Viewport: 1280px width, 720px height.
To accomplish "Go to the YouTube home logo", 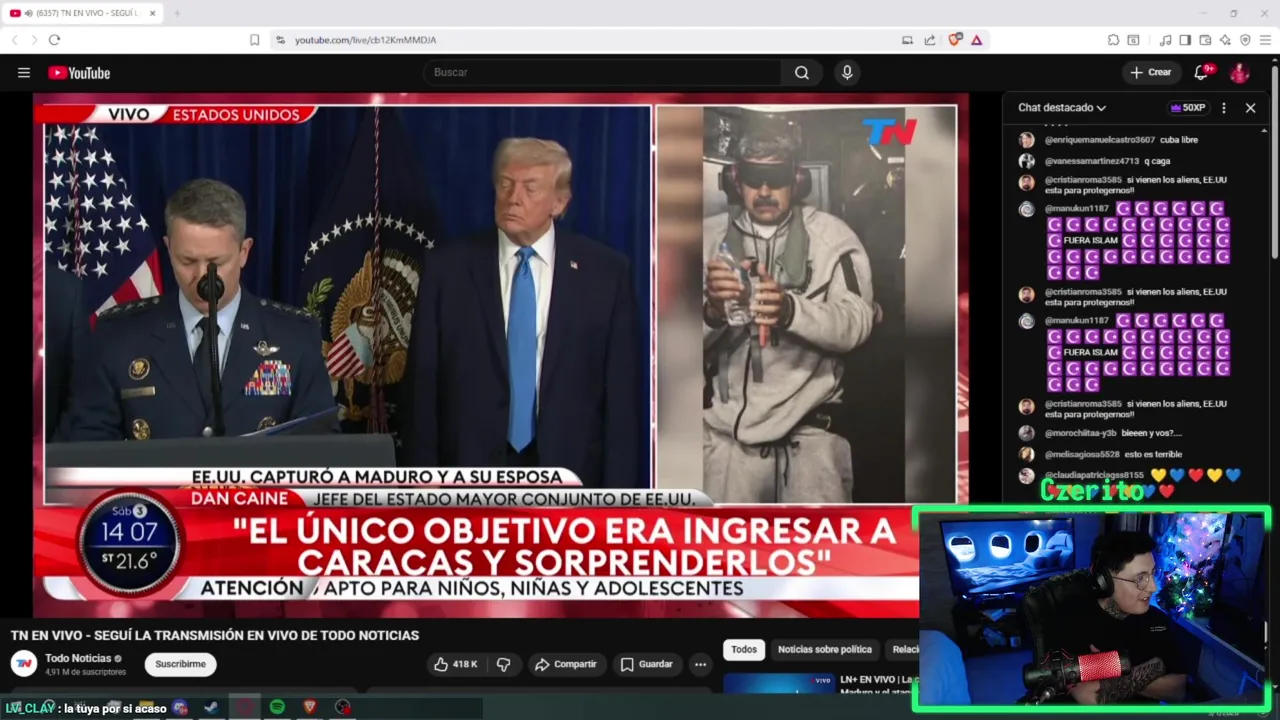I will [x=79, y=72].
